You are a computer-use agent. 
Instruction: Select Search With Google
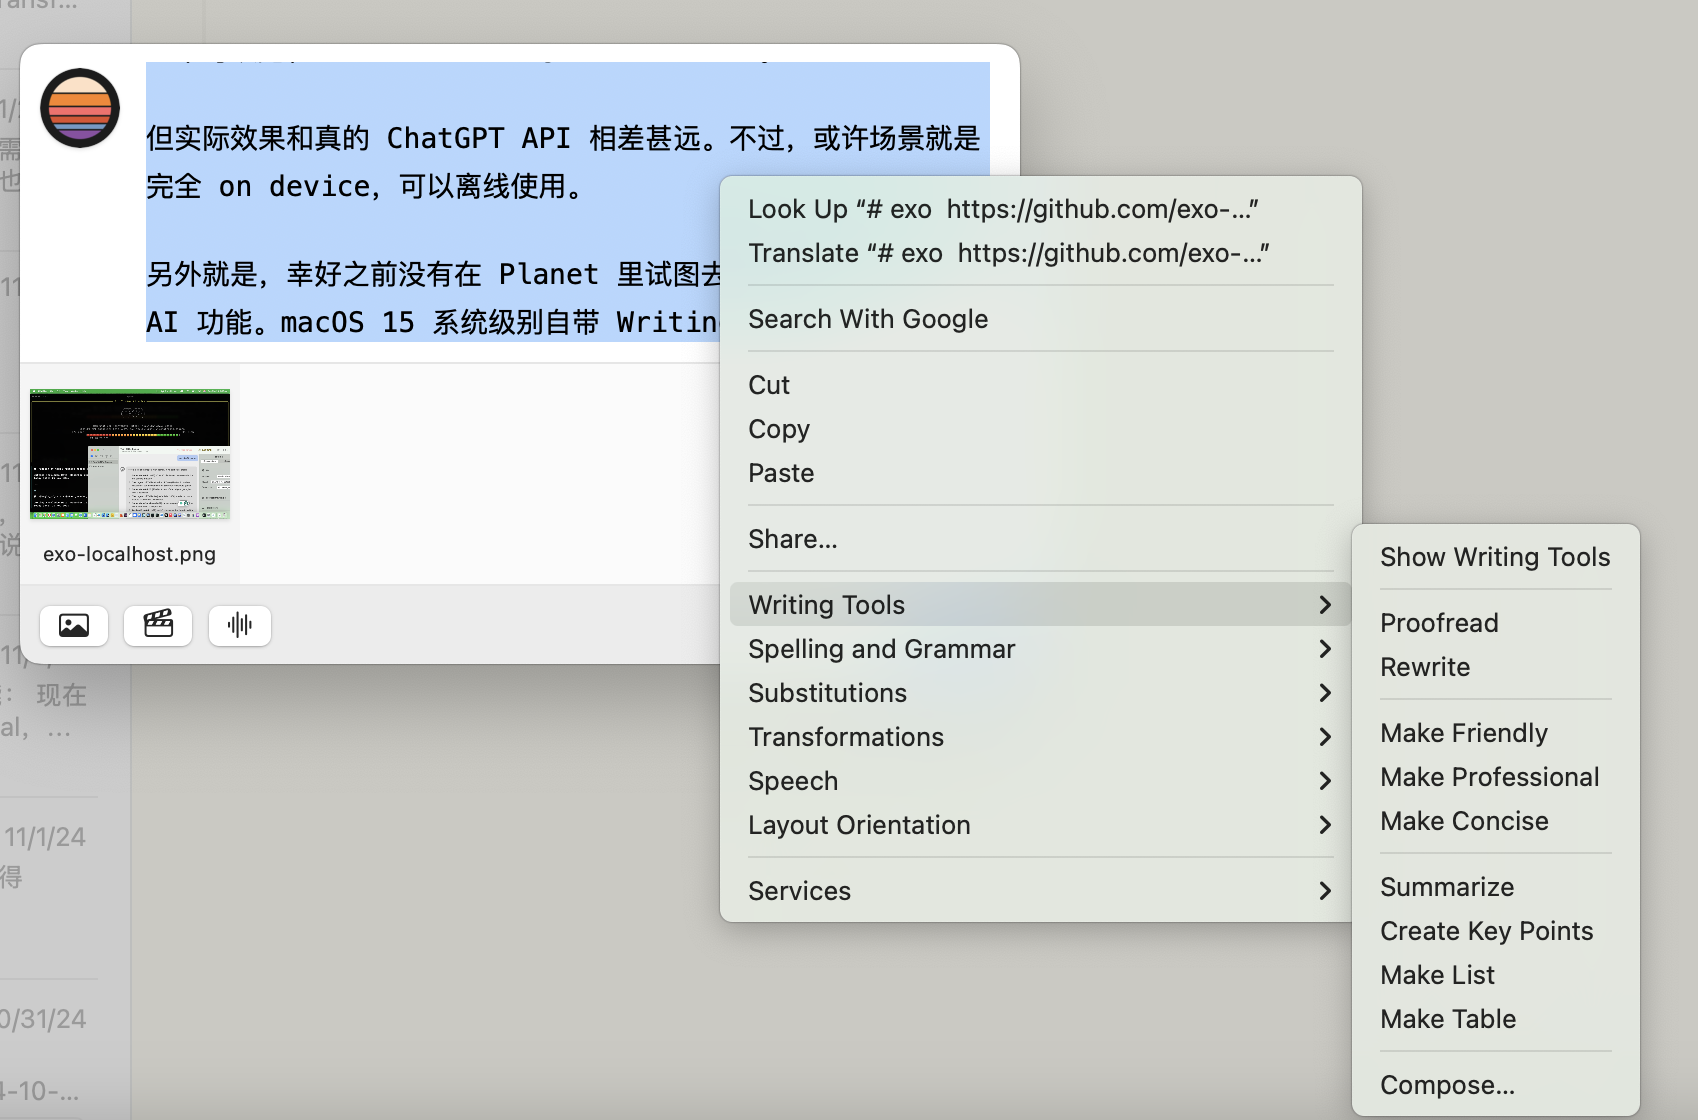pos(867,319)
